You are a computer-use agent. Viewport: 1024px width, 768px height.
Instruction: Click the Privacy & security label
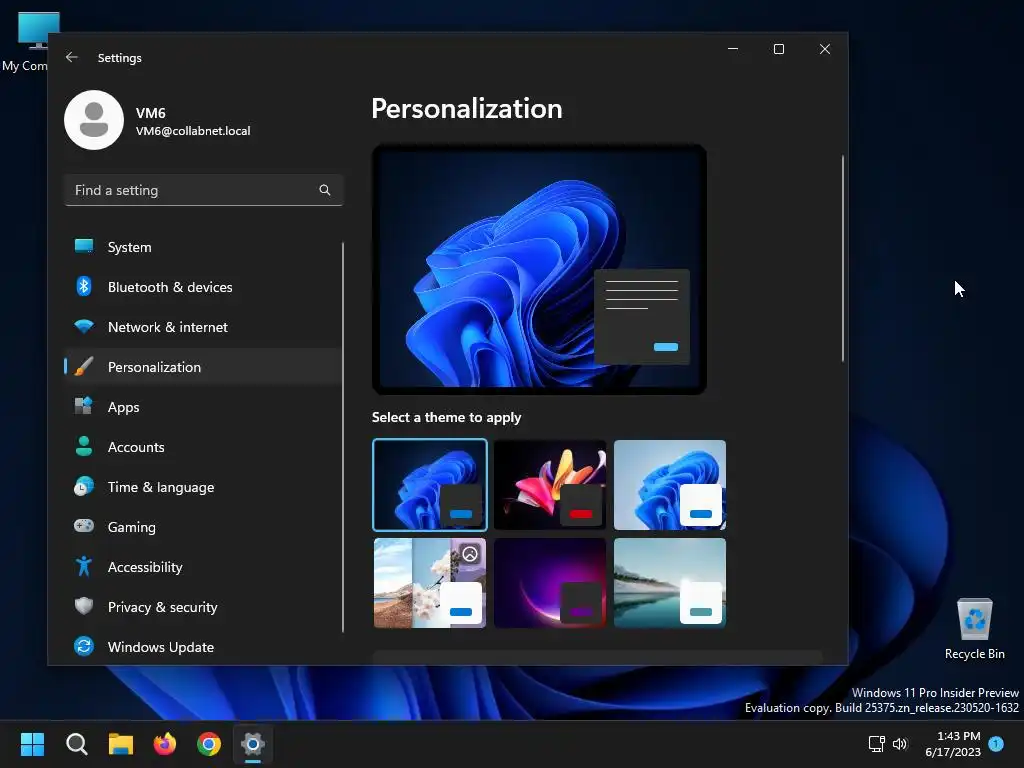(163, 607)
